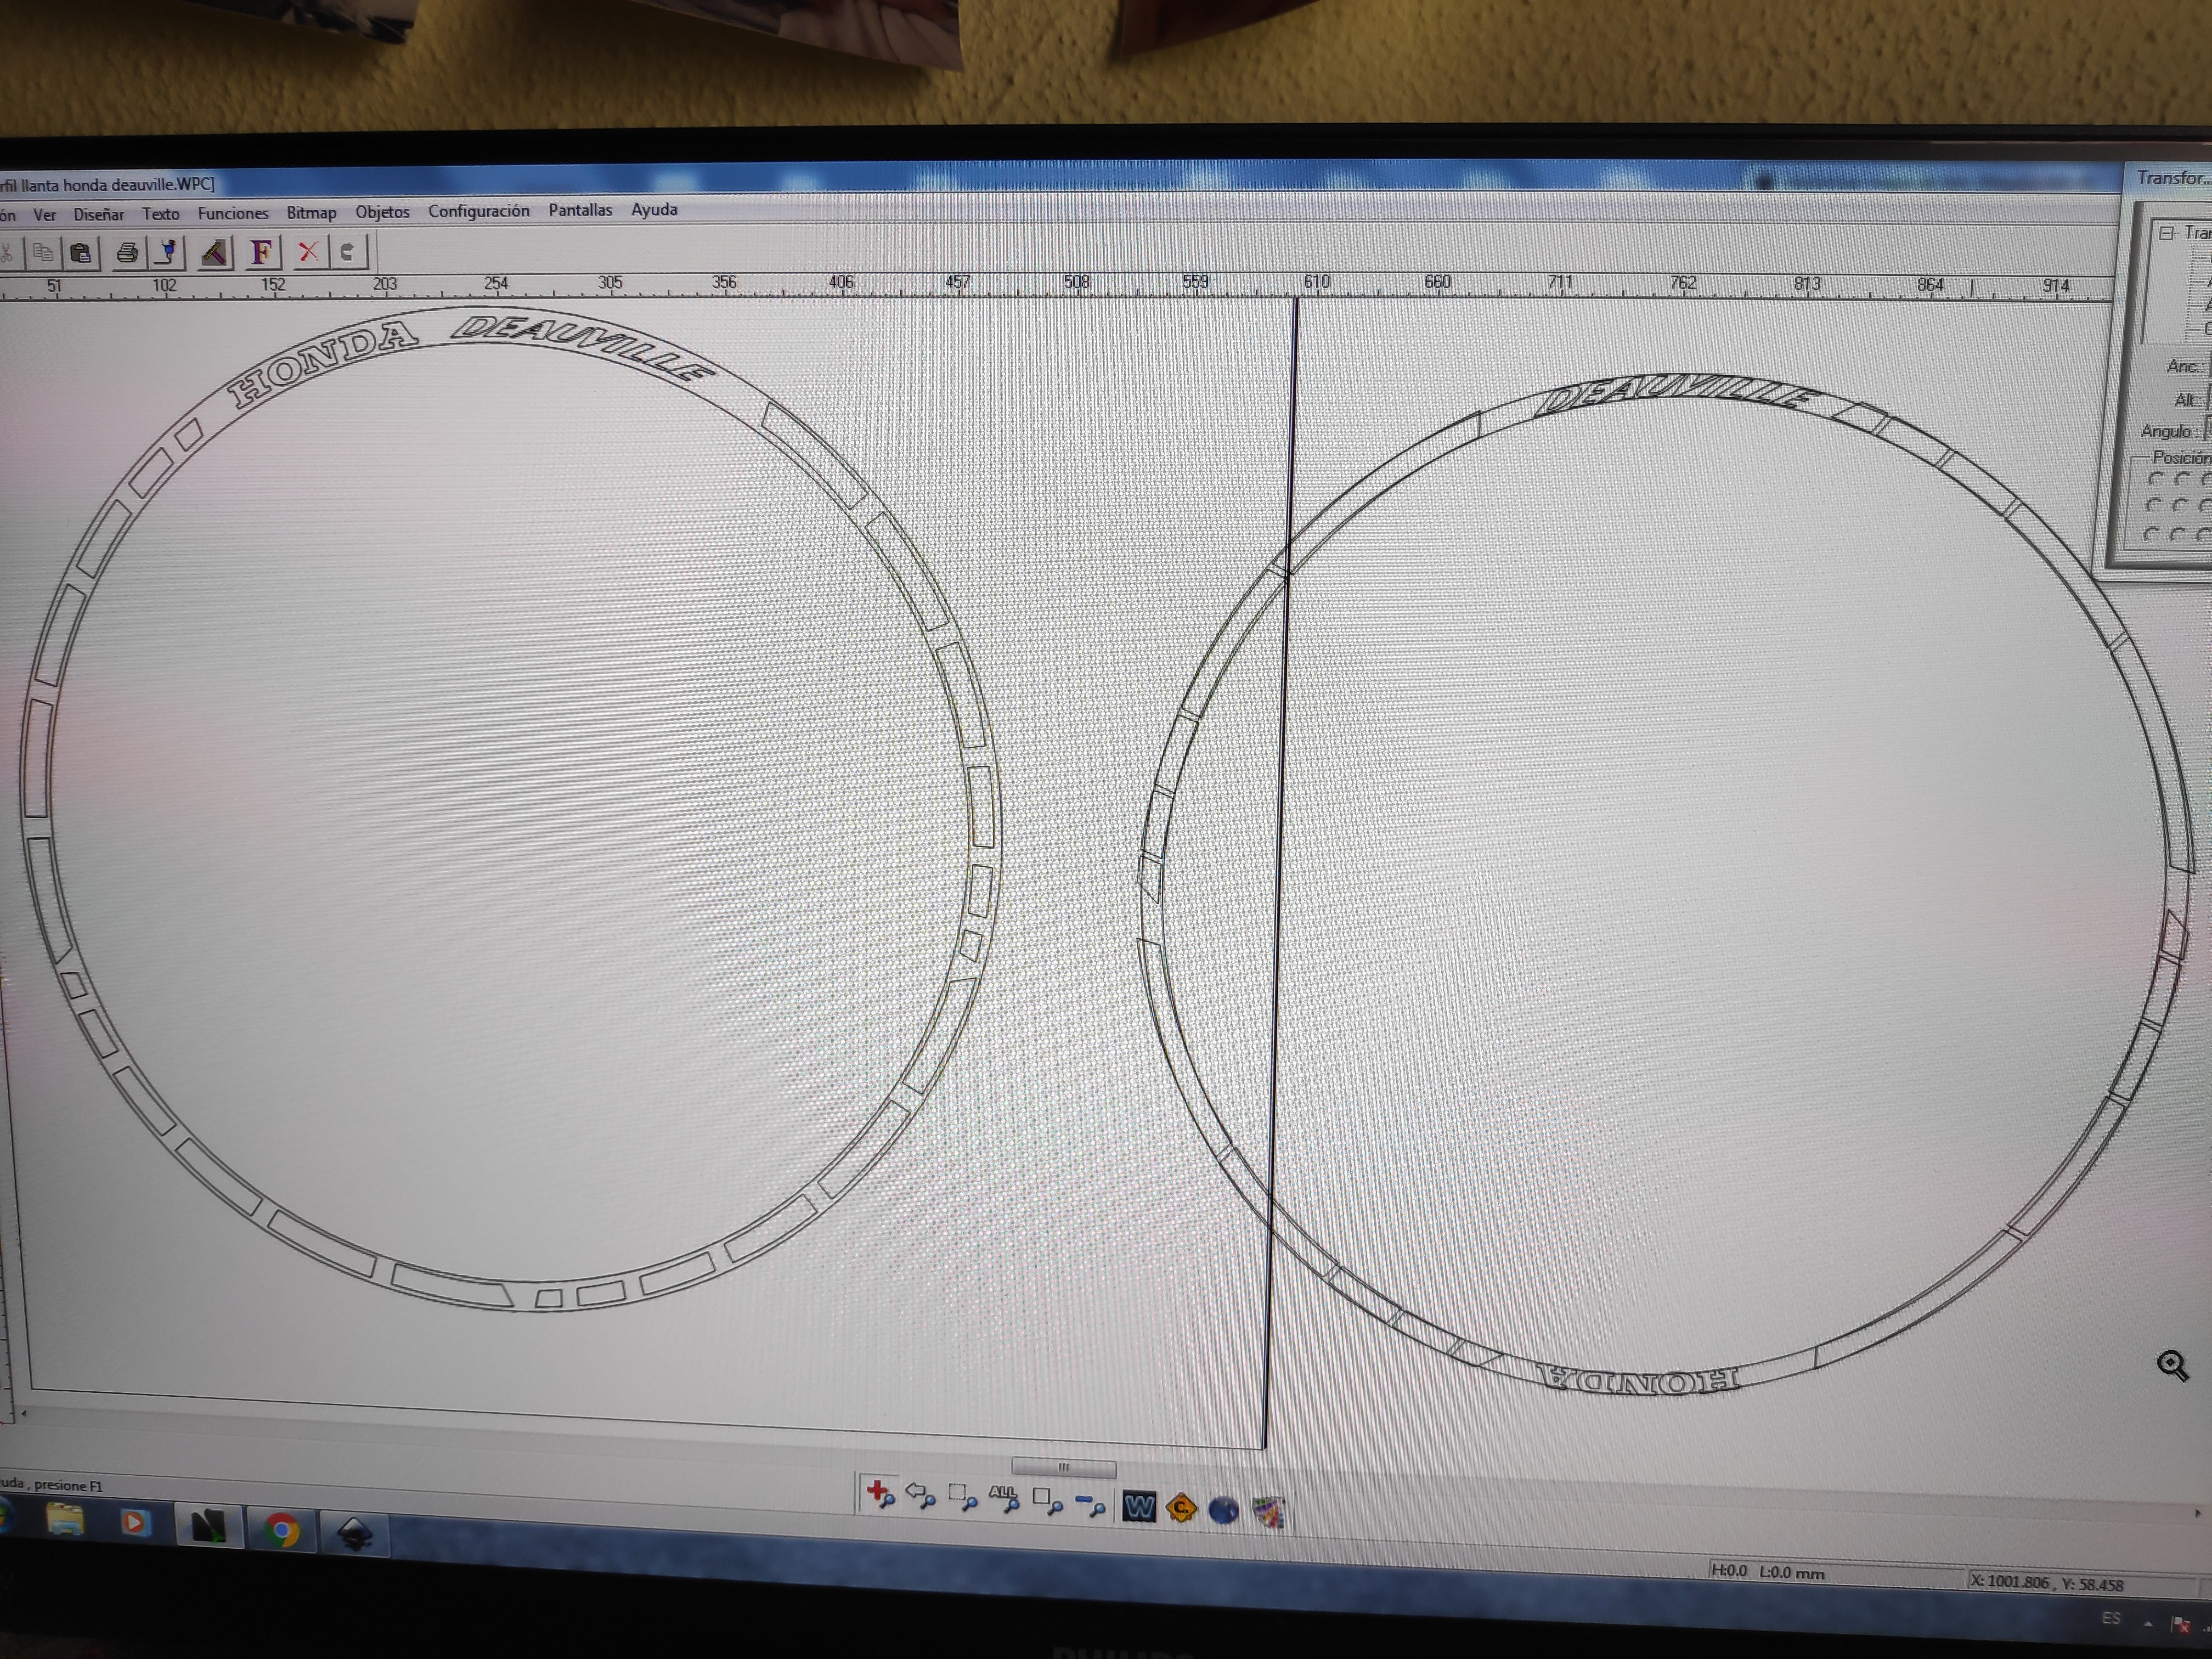Viewport: 2212px width, 1659px height.
Task: Open the font F icon
Action: click(261, 252)
